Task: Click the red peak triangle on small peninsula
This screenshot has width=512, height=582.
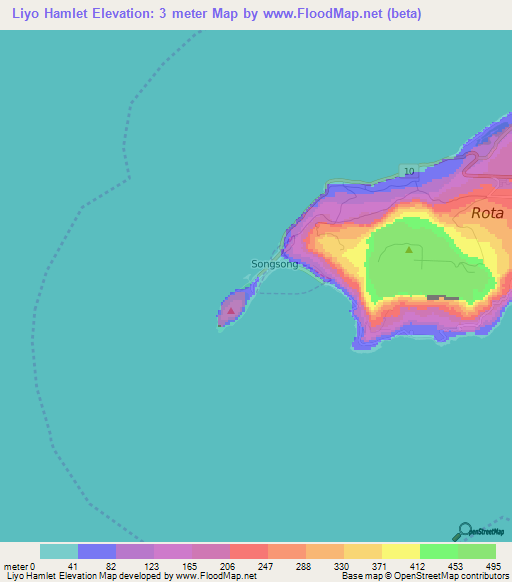Action: [231, 311]
